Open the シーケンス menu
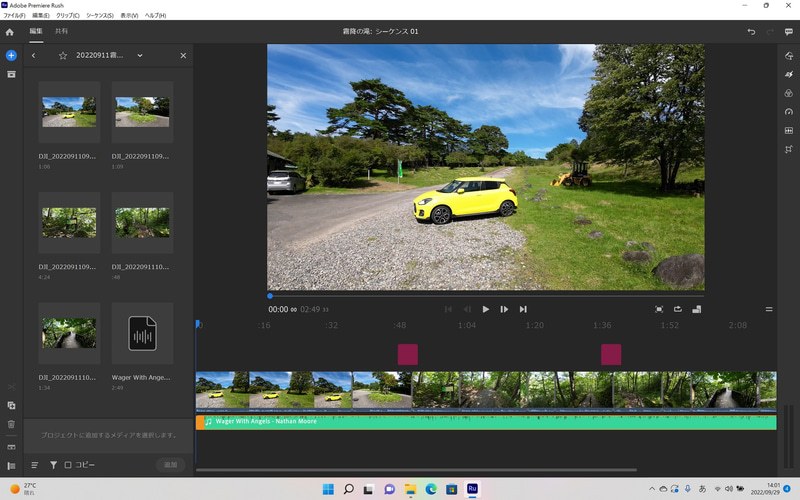The width and height of the screenshot is (800, 500). click(x=98, y=16)
